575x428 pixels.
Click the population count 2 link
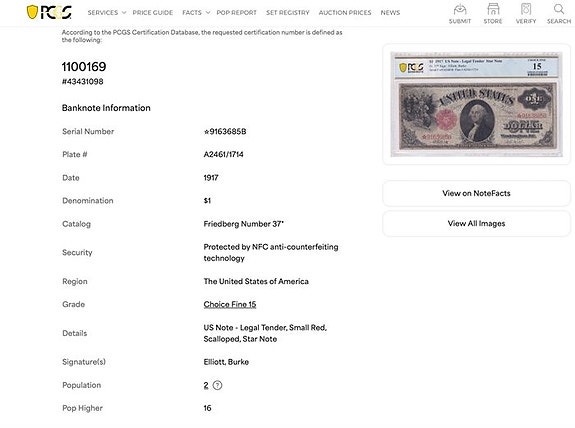206,385
